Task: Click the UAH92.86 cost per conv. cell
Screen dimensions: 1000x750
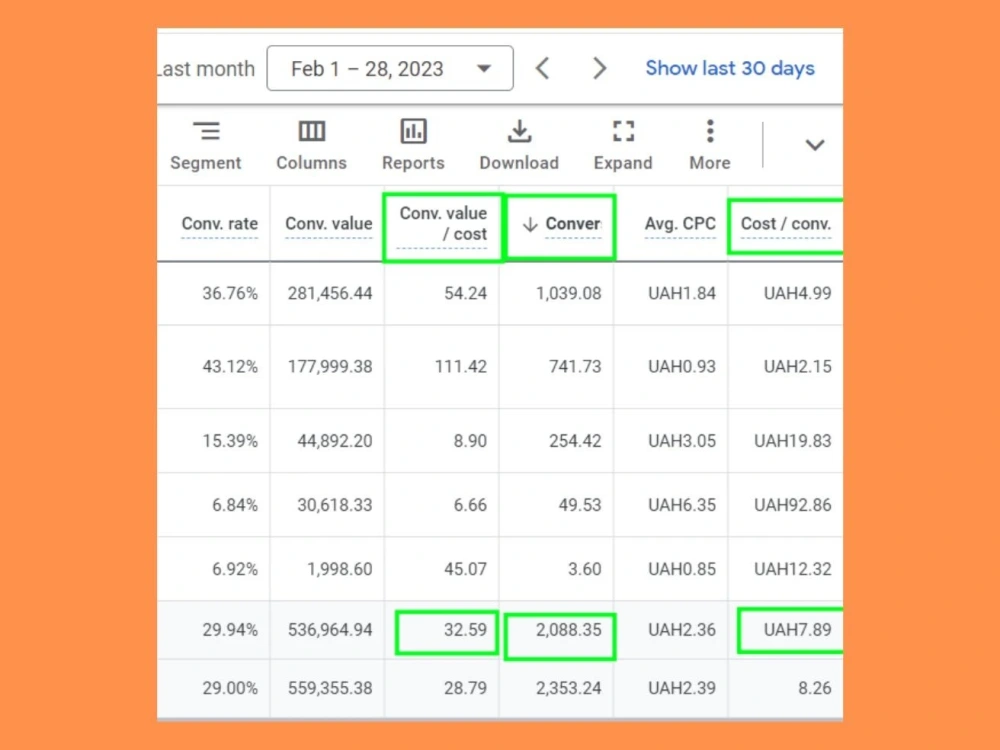Action: coord(793,505)
